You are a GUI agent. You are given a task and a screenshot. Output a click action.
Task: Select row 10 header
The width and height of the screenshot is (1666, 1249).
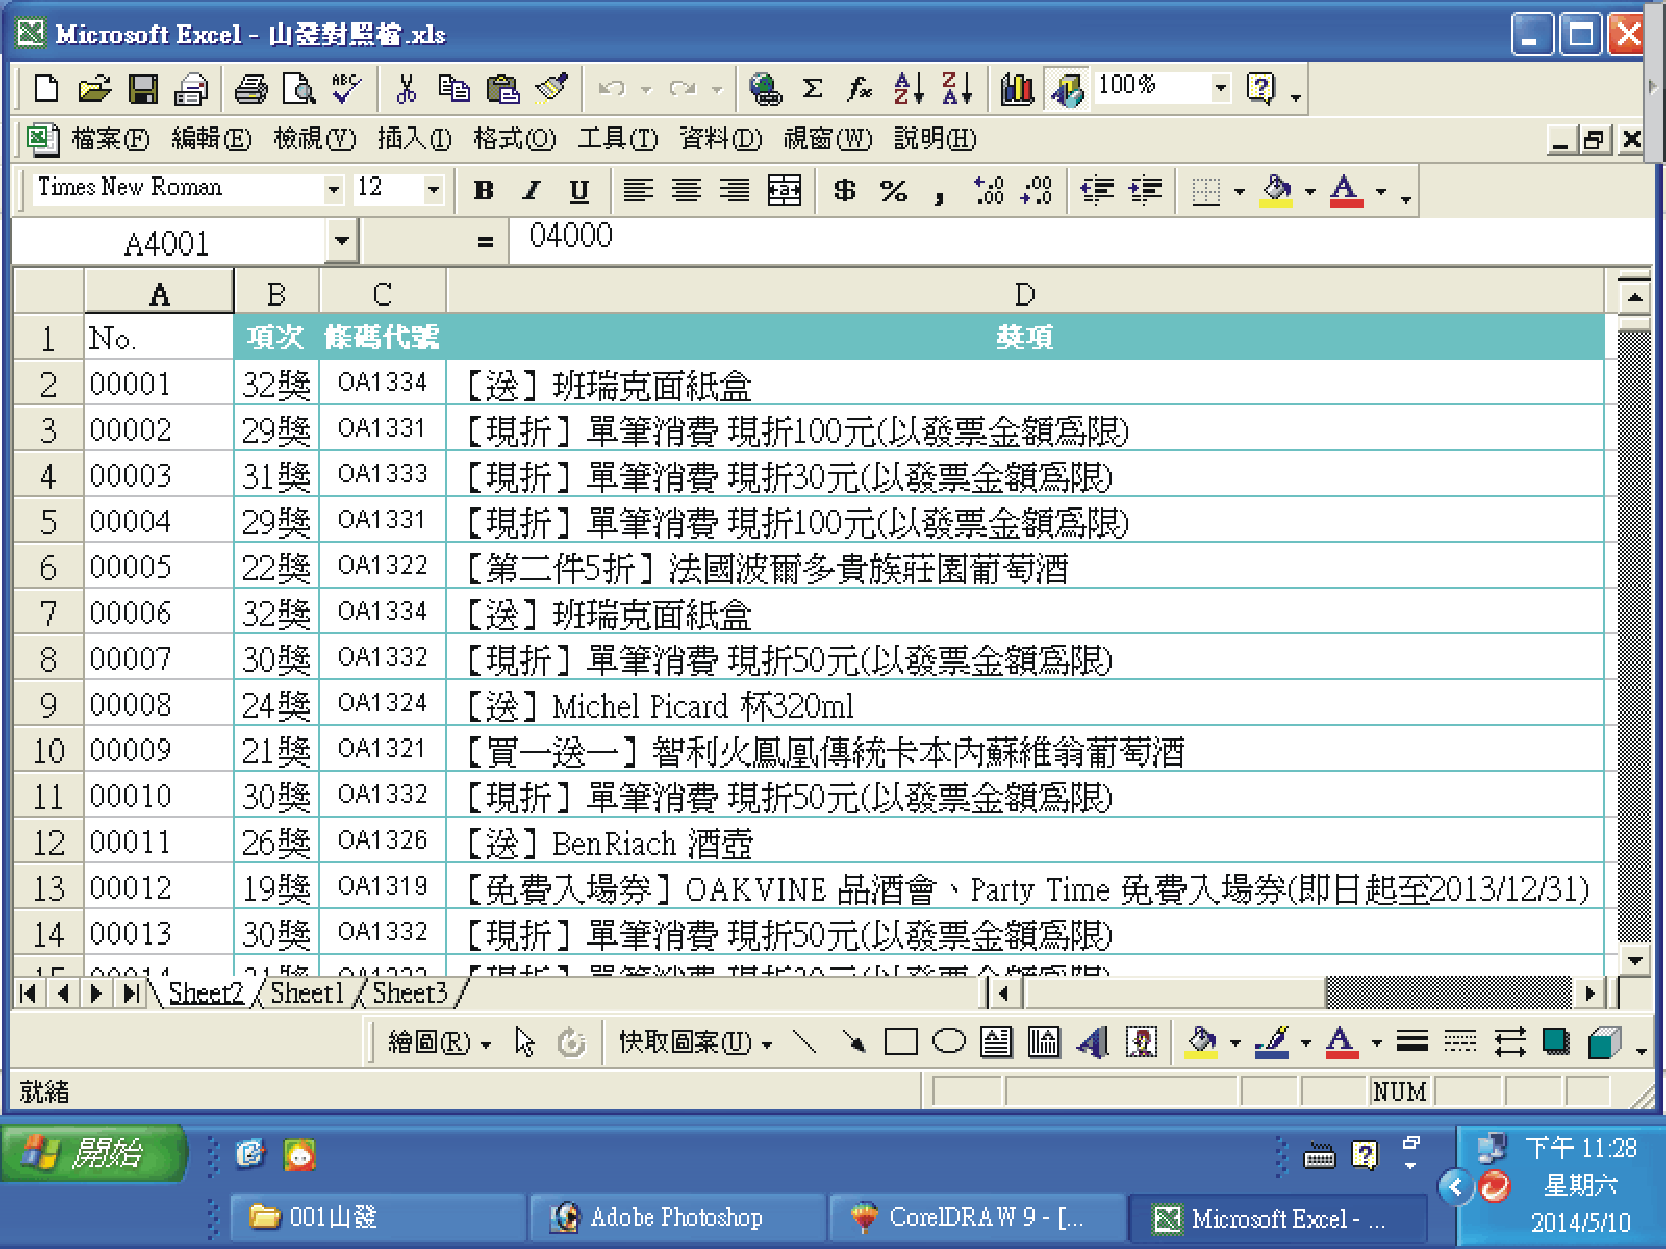click(48, 750)
